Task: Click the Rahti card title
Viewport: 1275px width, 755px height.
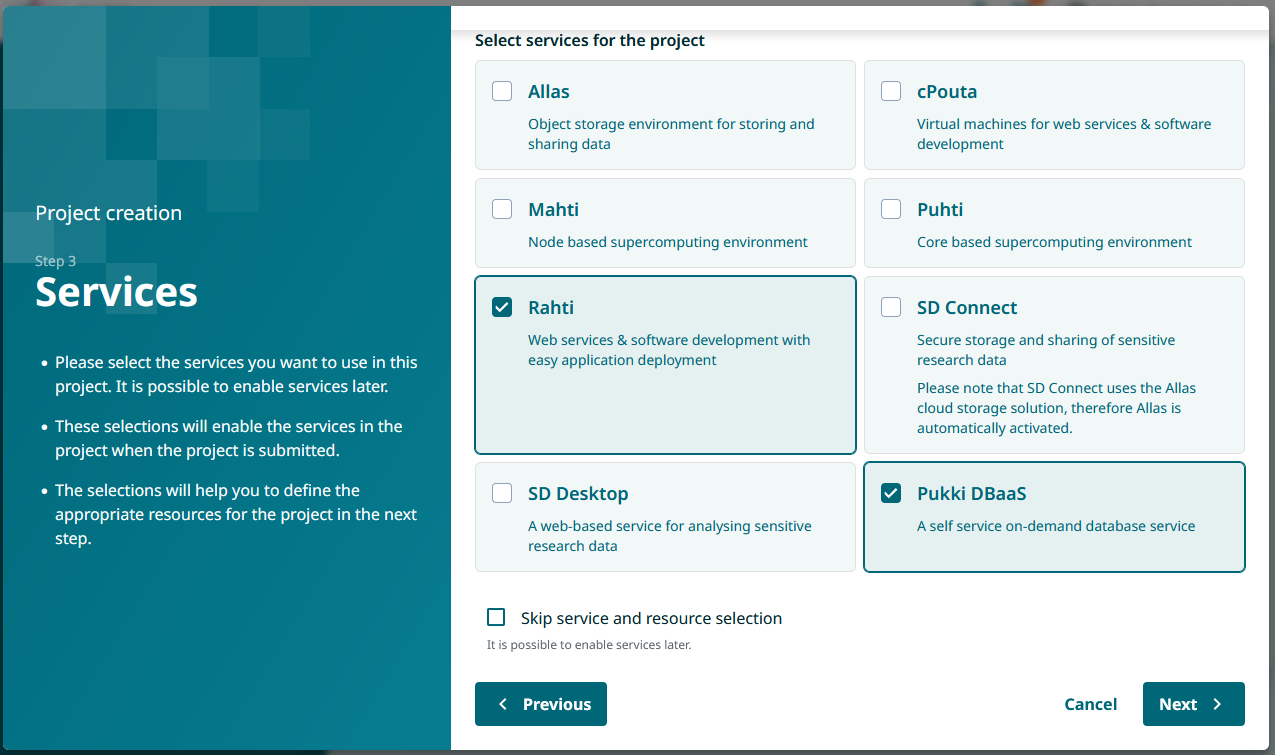Action: tap(551, 307)
